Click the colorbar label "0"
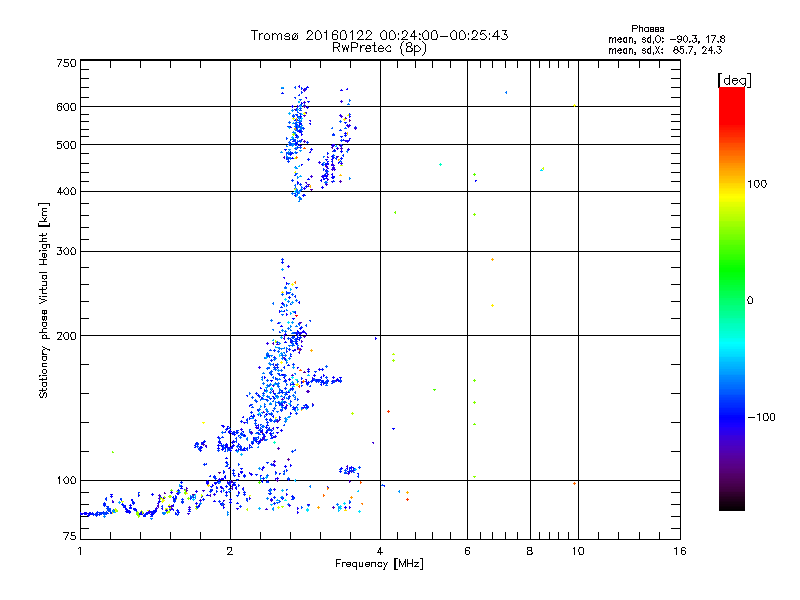This screenshot has width=800, height=600. click(749, 301)
